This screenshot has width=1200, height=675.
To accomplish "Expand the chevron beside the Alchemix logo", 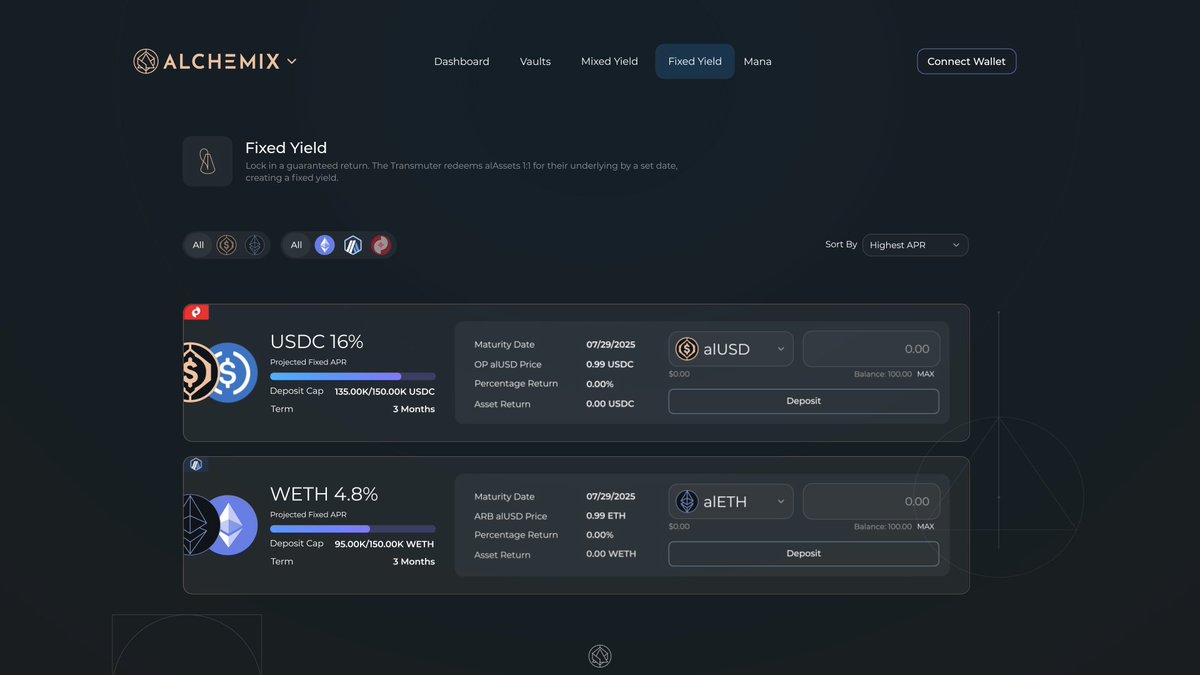I will click(x=291, y=62).
